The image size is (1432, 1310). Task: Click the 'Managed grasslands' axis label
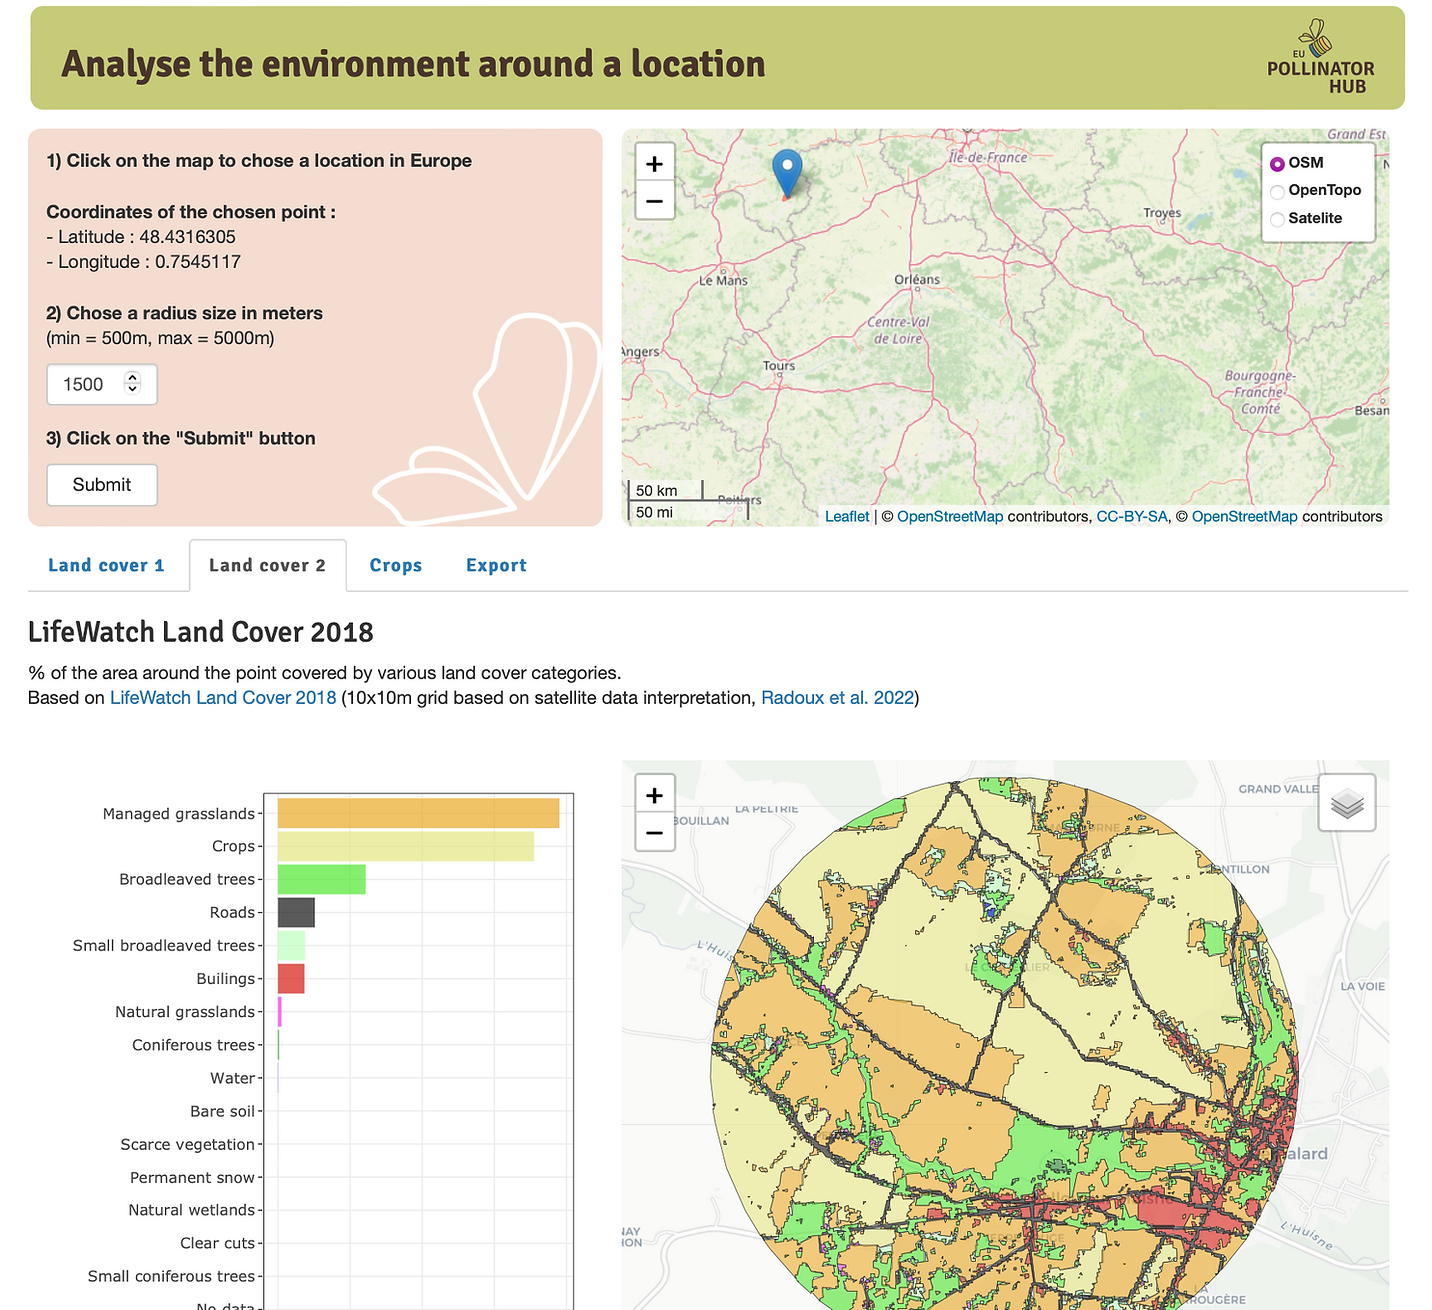(179, 814)
